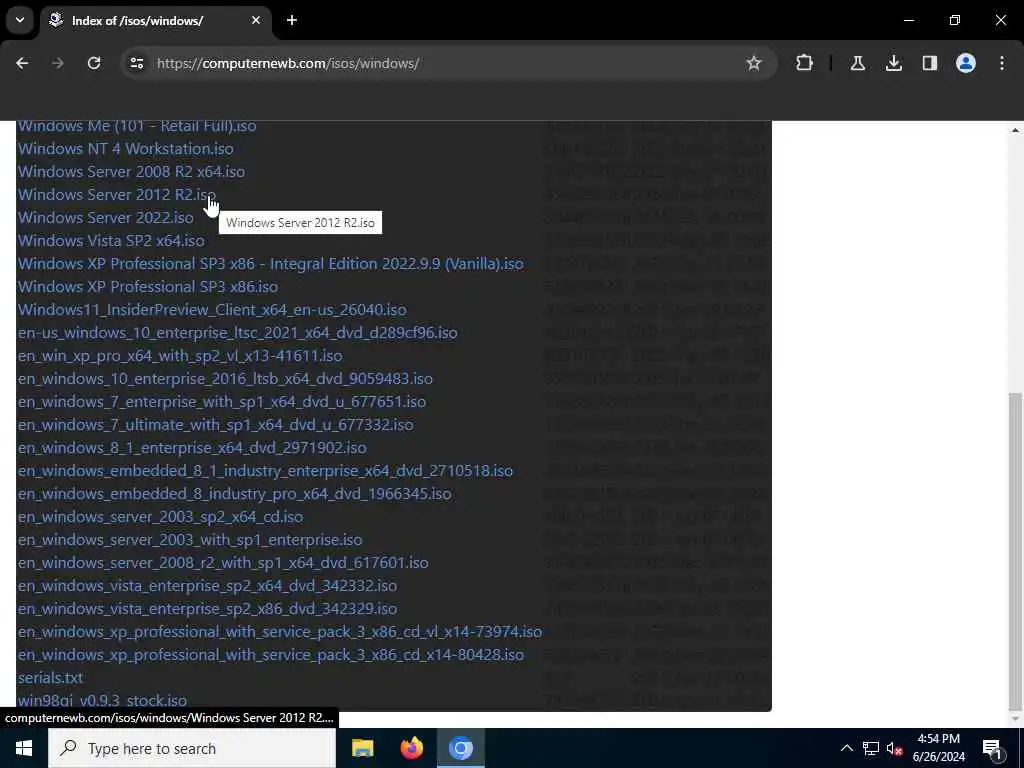Click XP professional SP3 cd_x14-80428 iso
Image resolution: width=1024 pixels, height=768 pixels.
pos(270,655)
